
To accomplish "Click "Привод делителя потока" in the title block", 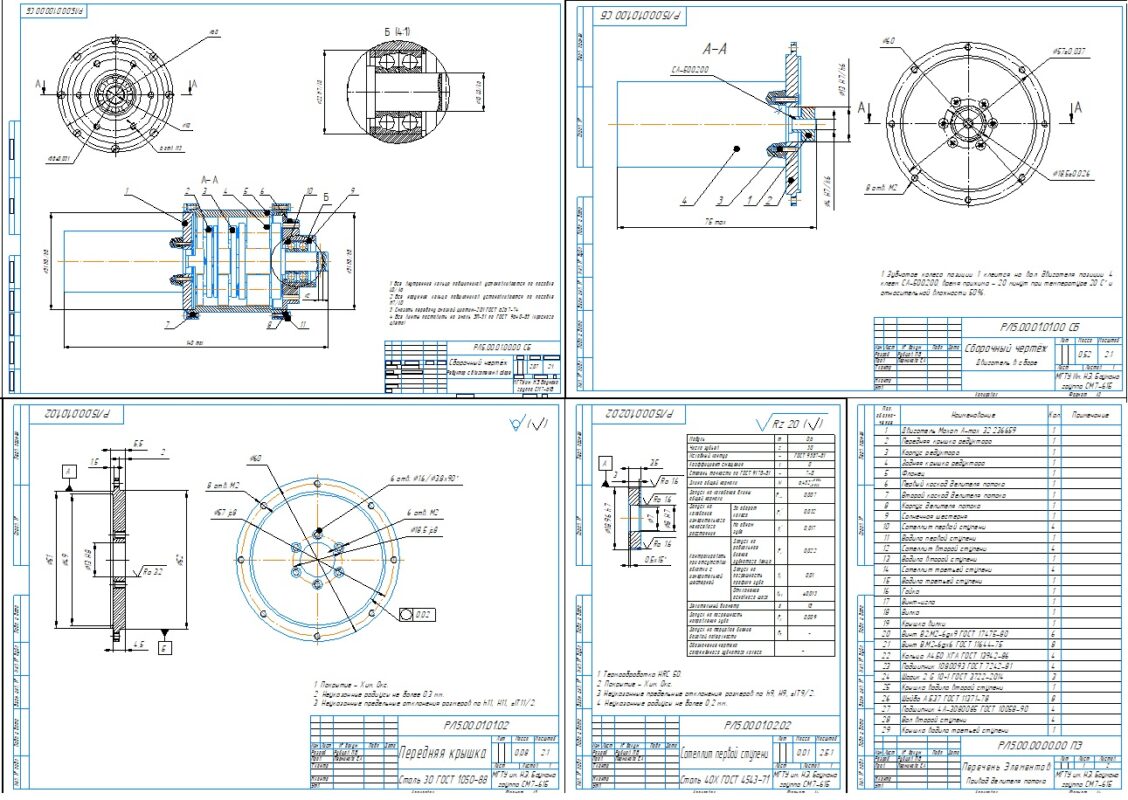I will (1006, 781).
